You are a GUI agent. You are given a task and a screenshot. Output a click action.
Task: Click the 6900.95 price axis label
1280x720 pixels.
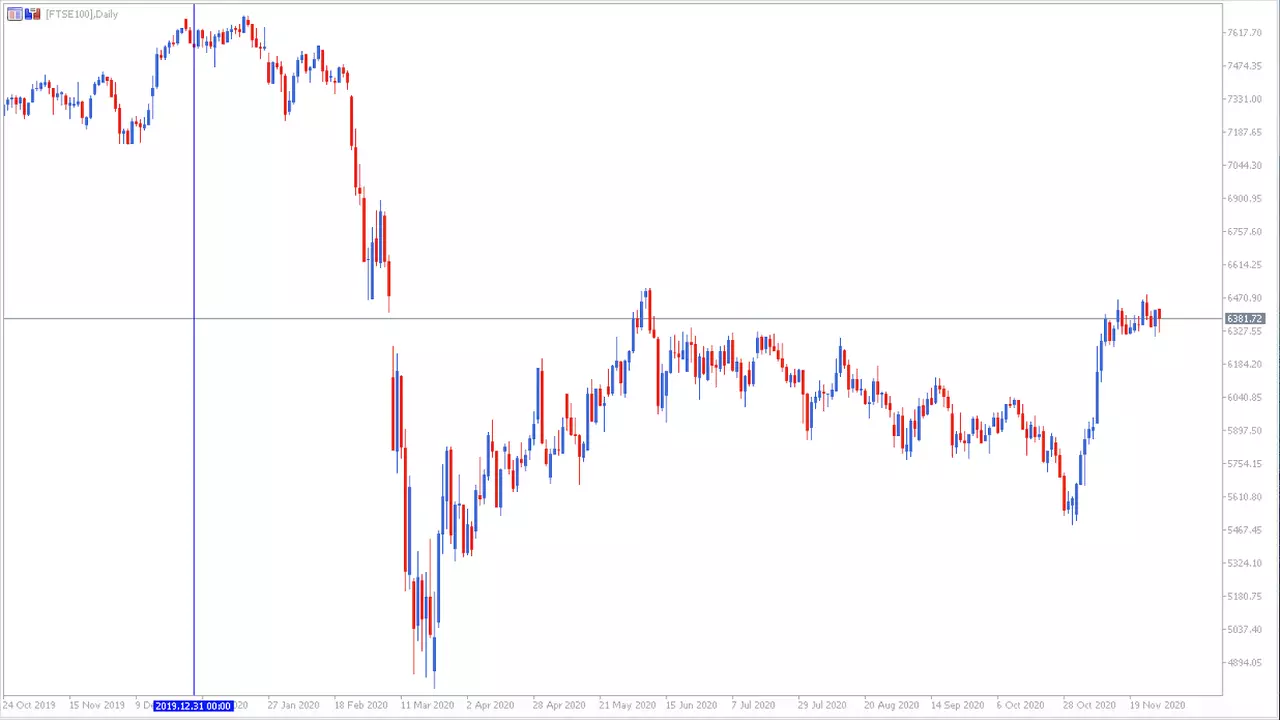[x=1244, y=198]
